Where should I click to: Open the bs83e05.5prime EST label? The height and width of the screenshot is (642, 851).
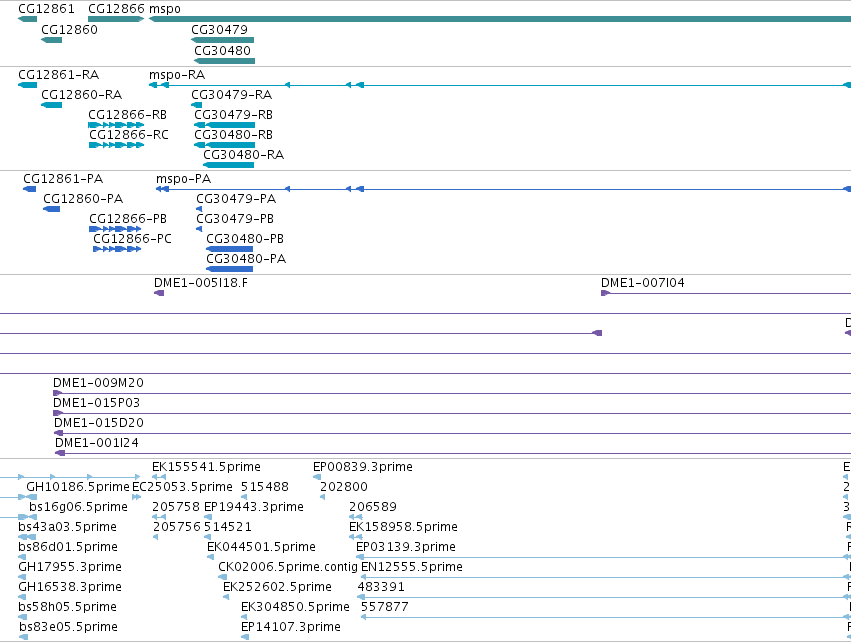[68, 627]
